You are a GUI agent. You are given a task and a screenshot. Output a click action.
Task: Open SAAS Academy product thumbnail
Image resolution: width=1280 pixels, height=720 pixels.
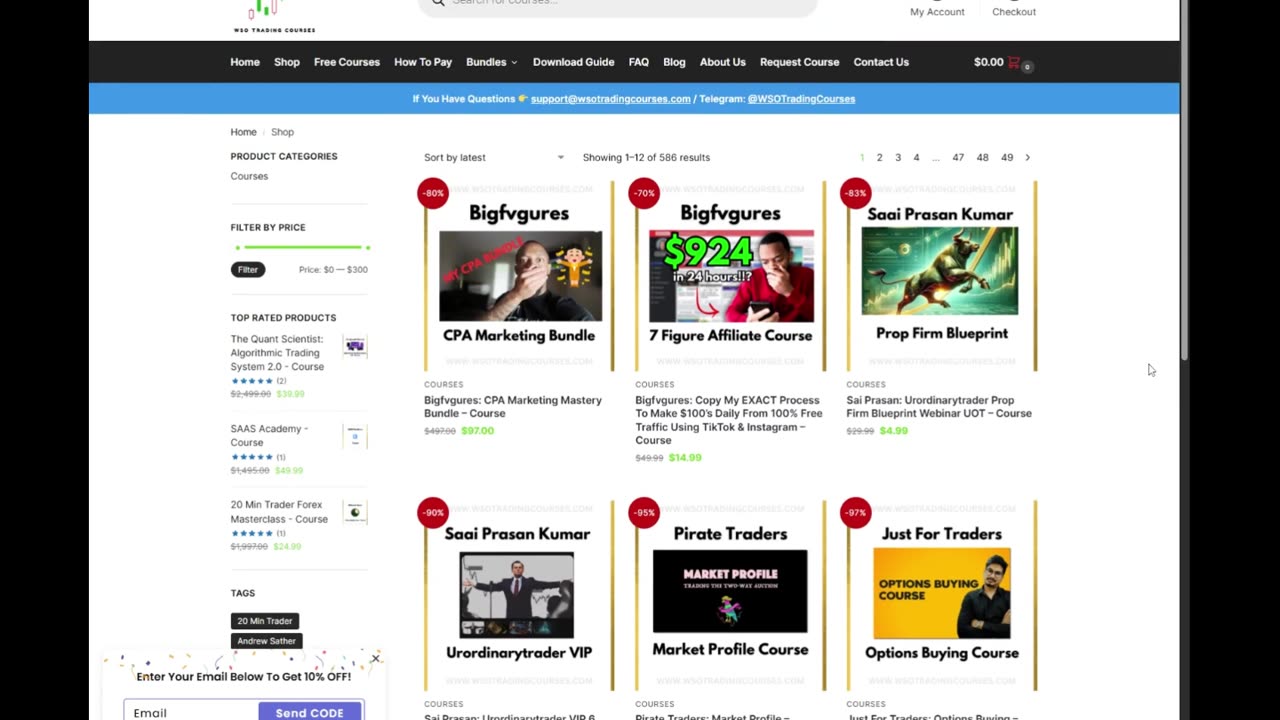(x=355, y=436)
